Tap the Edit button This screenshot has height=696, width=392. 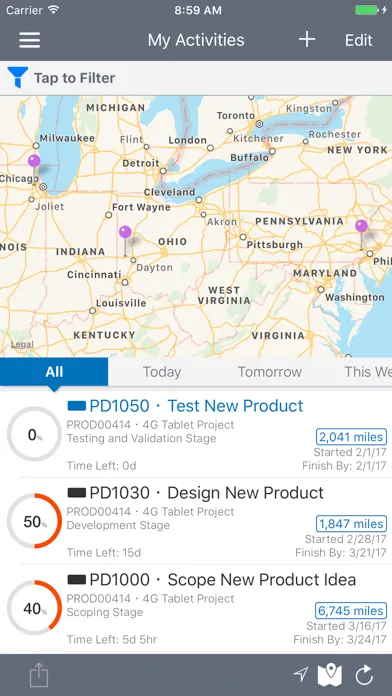(x=359, y=40)
